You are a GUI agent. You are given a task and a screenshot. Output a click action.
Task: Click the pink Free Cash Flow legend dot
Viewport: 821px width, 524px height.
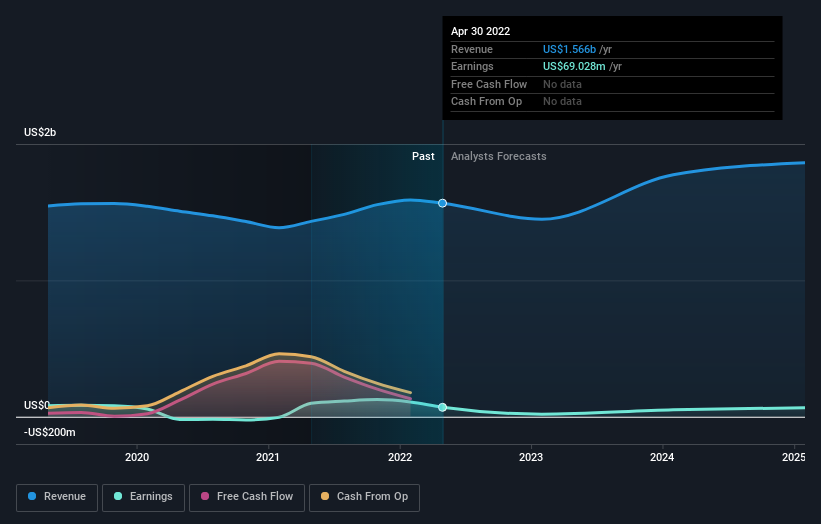click(x=205, y=496)
